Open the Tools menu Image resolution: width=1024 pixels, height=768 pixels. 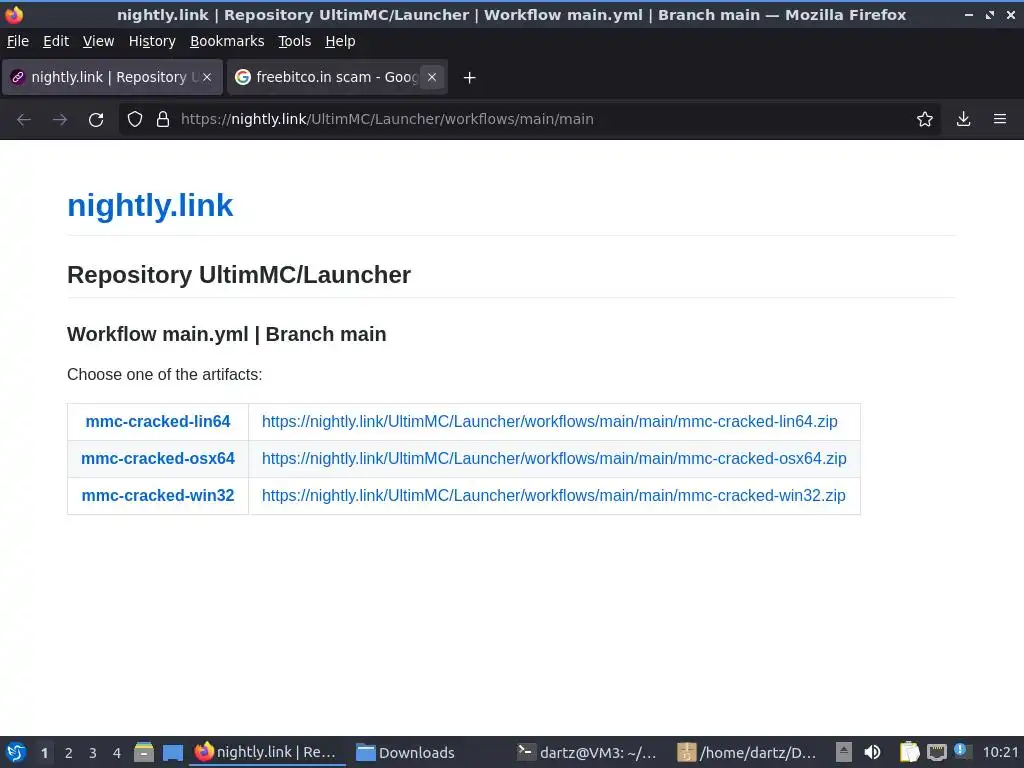point(295,41)
